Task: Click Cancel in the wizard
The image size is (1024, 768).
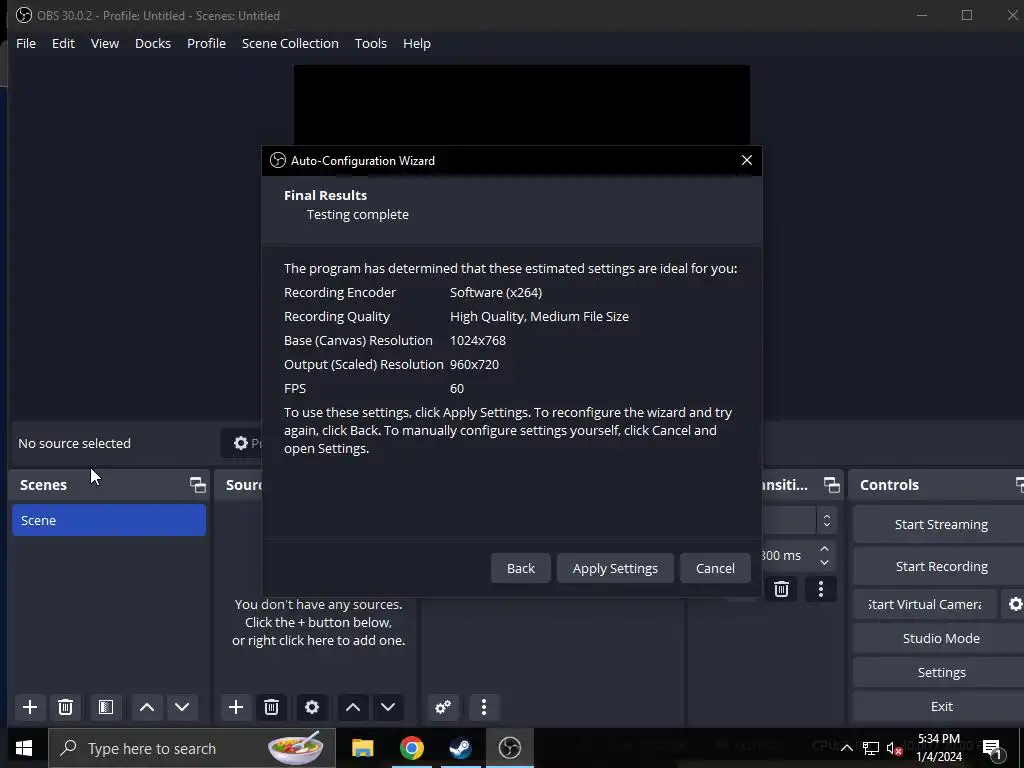Action: point(715,568)
